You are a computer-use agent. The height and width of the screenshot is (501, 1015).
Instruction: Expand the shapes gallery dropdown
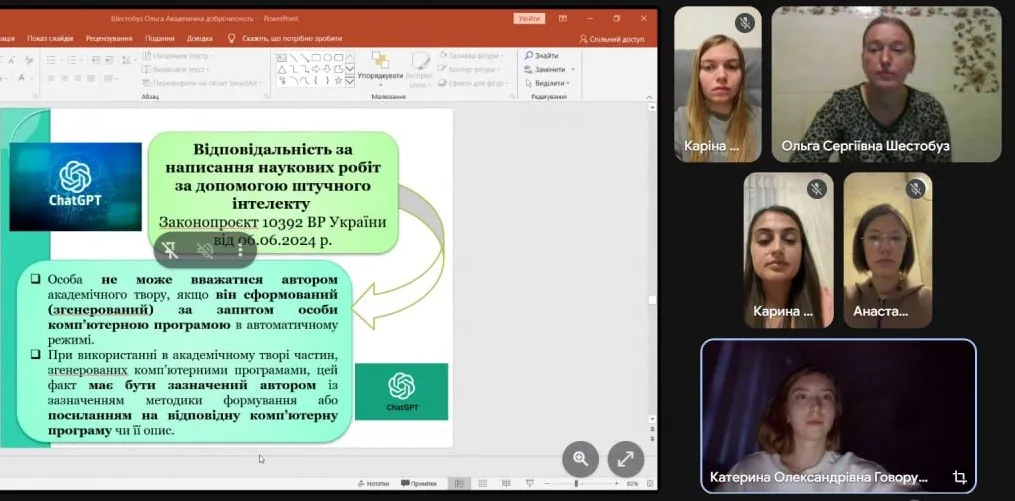pos(350,81)
